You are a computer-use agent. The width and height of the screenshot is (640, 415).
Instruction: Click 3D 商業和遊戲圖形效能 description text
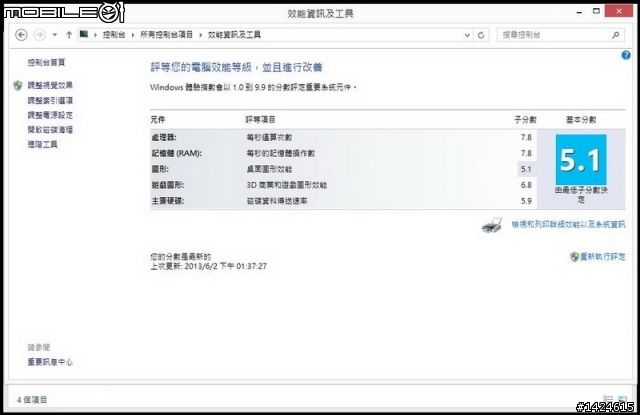(287, 185)
